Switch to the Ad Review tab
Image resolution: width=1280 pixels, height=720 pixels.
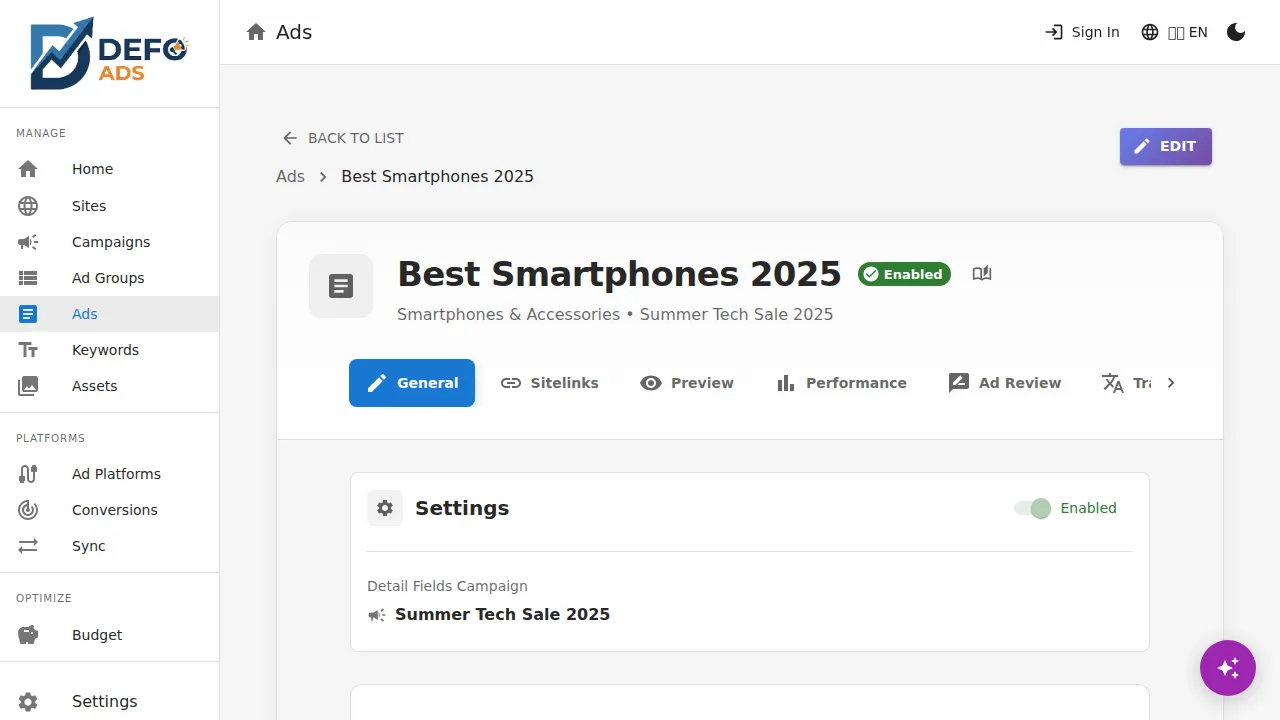pyautogui.click(x=1004, y=383)
